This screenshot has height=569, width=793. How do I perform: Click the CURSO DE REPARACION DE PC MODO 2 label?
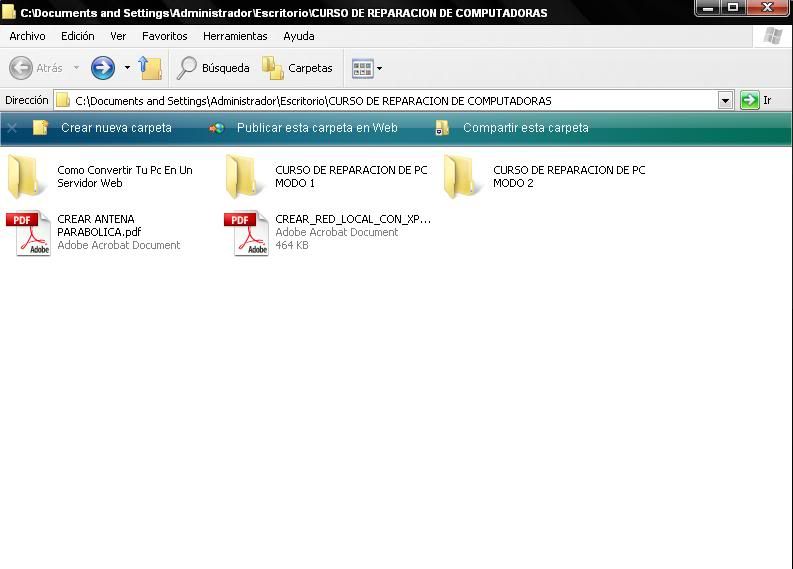point(569,177)
